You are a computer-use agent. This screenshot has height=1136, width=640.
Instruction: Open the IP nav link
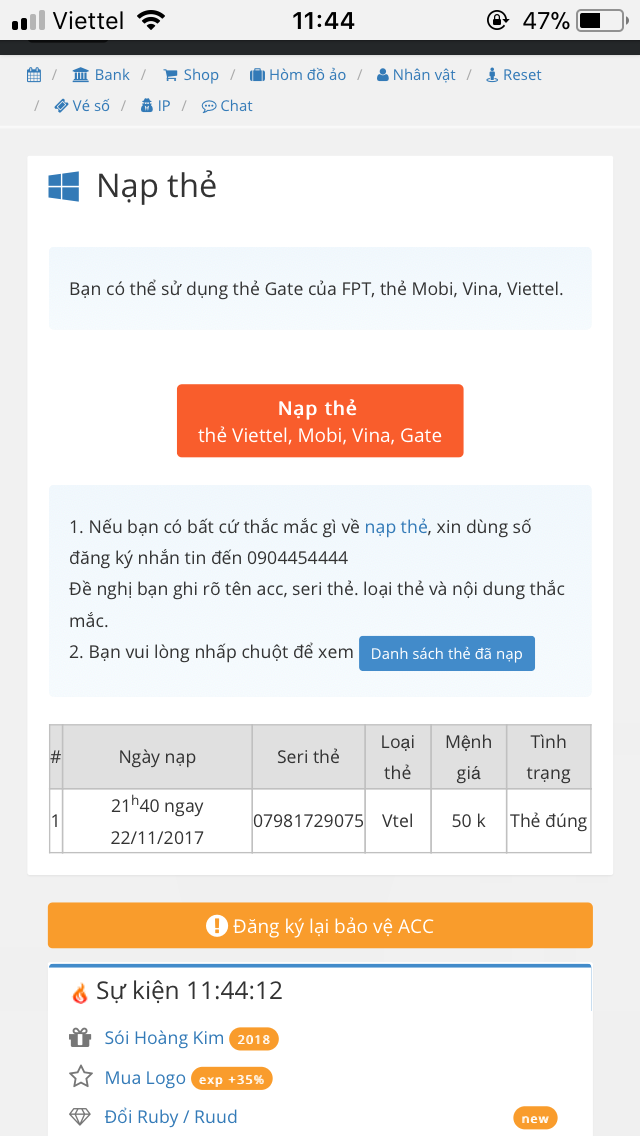pos(156,106)
